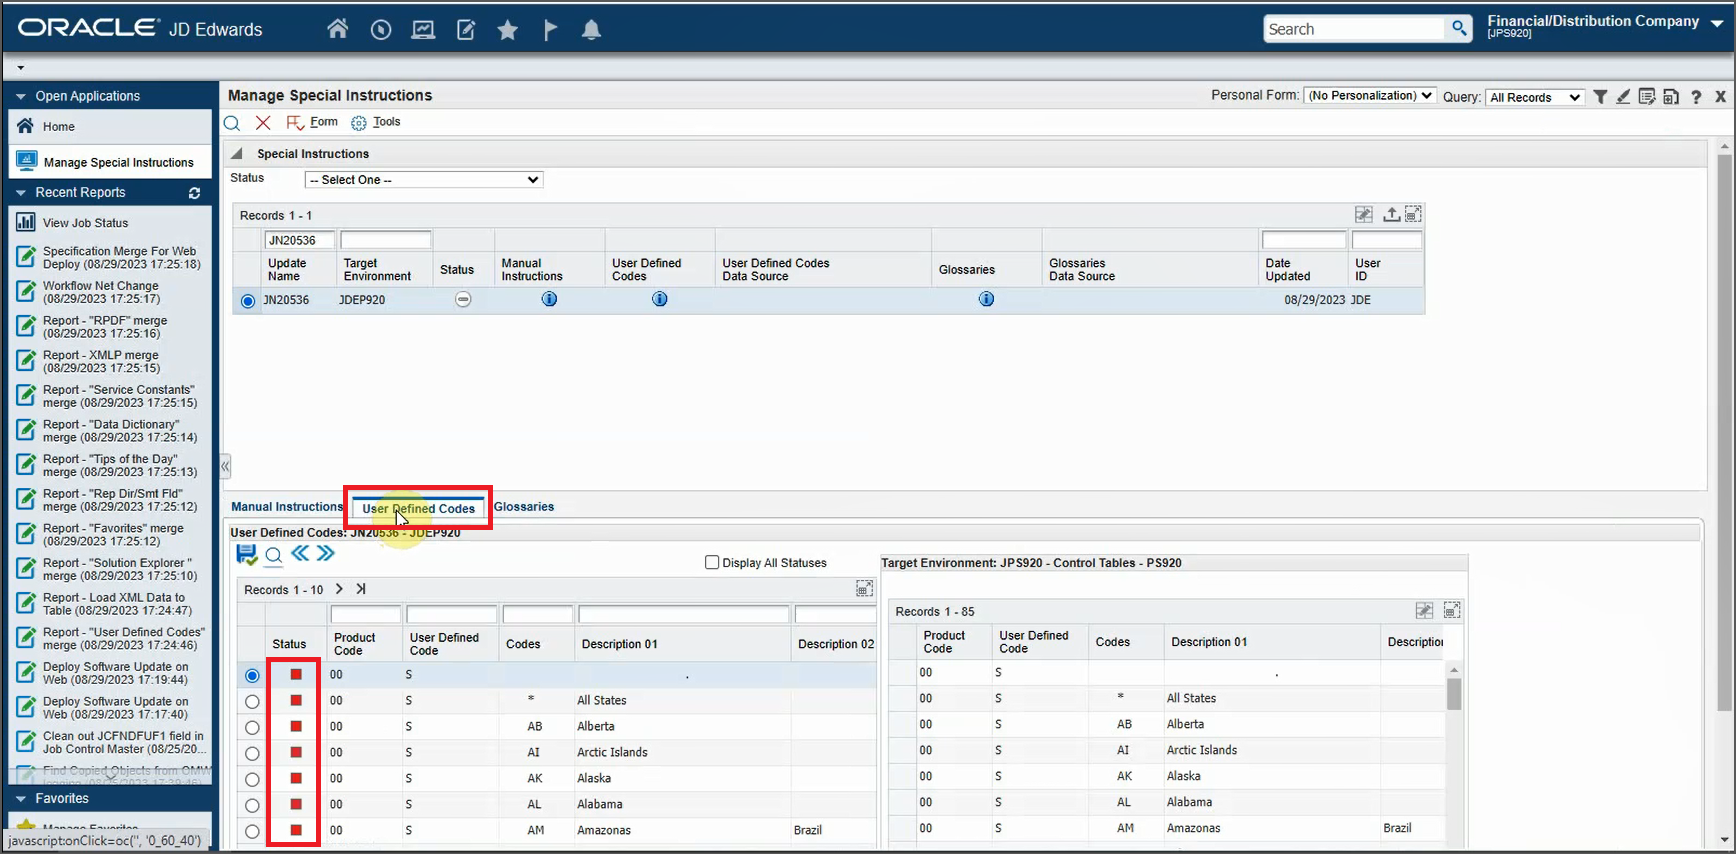Click the export grid arrow icon
This screenshot has width=1736, height=854.
[1391, 214]
